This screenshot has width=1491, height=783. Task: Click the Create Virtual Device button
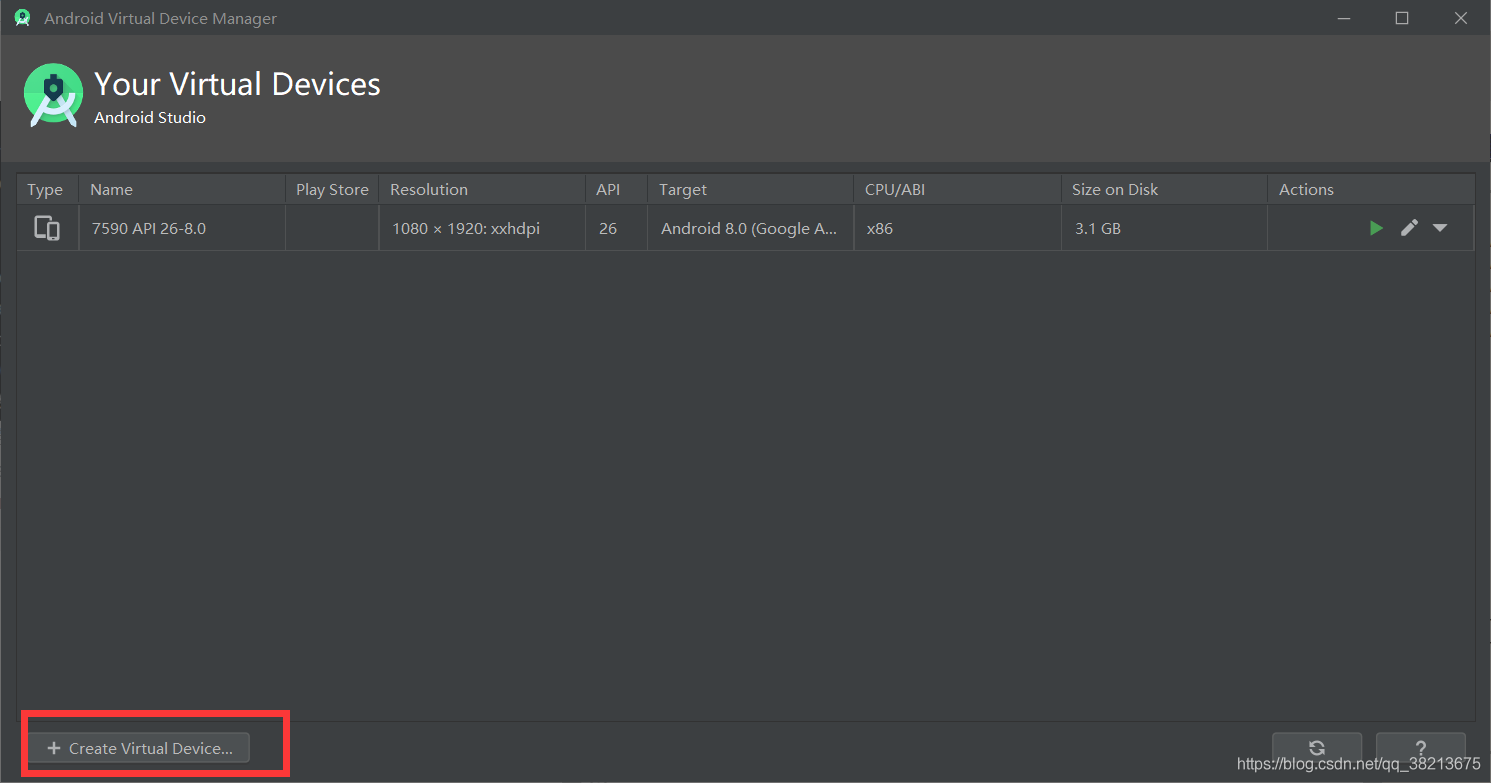[x=139, y=748]
